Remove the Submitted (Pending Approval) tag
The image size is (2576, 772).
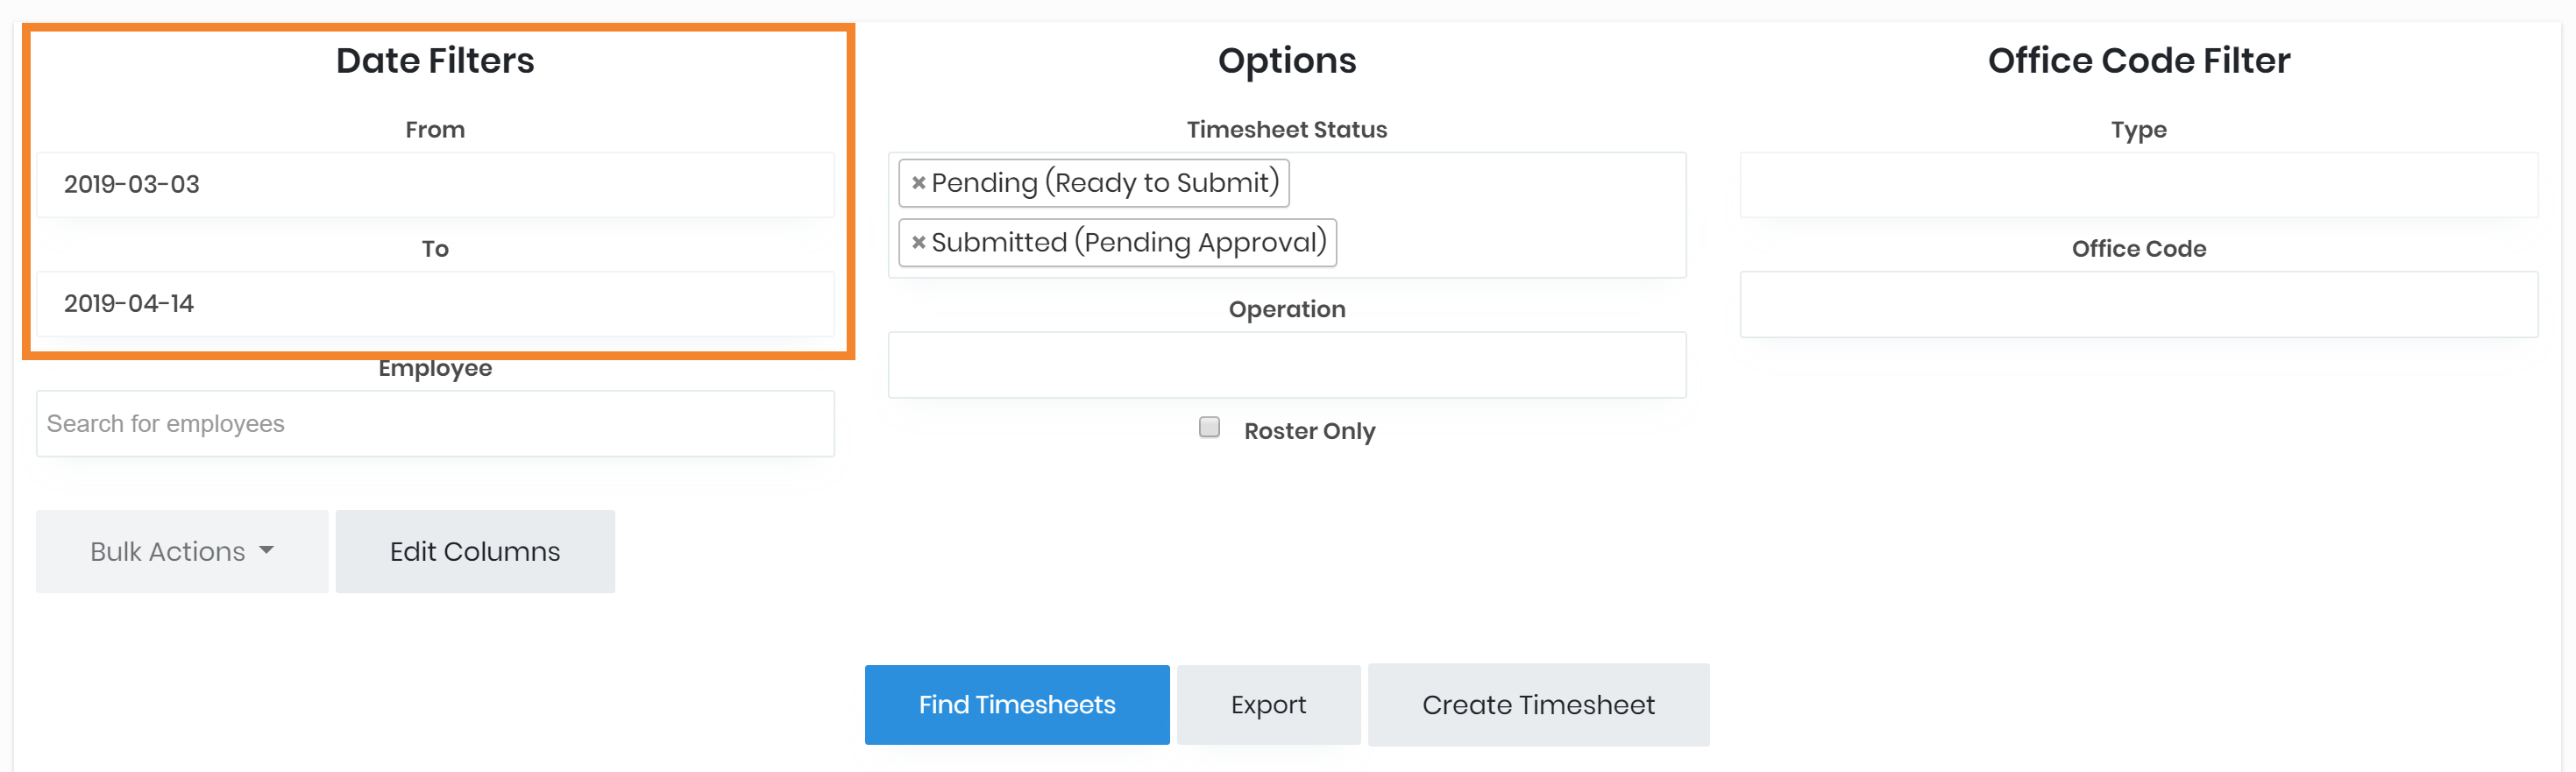pyautogui.click(x=918, y=243)
